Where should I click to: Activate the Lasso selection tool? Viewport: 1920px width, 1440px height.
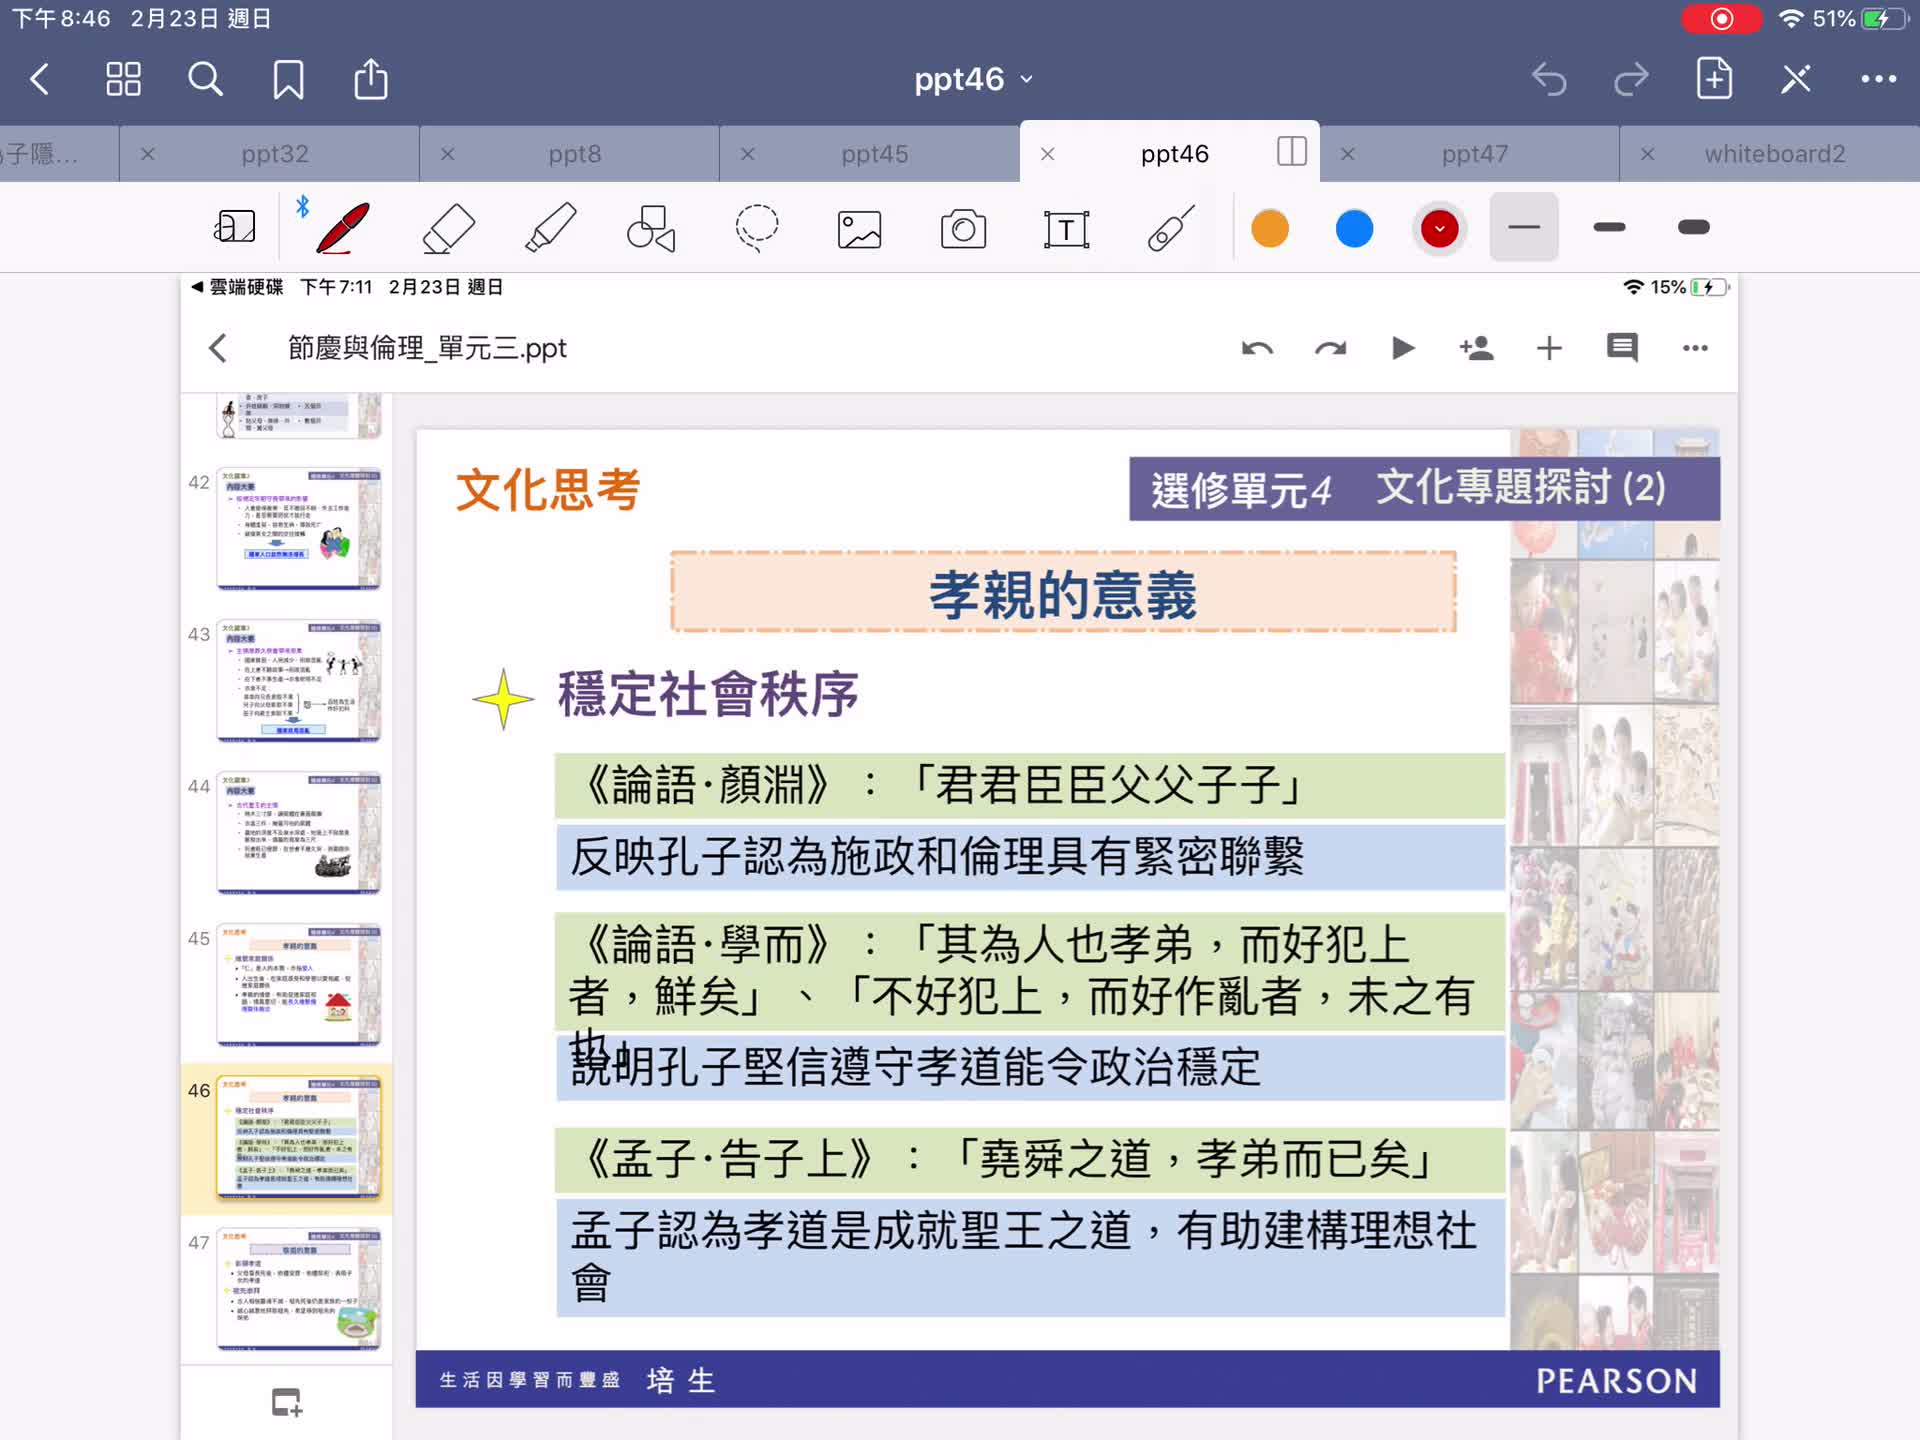(756, 228)
